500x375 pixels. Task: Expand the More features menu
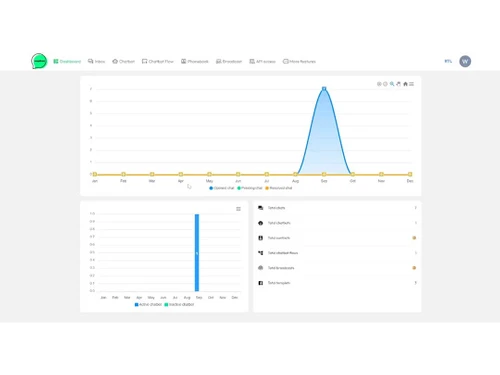[x=299, y=61]
